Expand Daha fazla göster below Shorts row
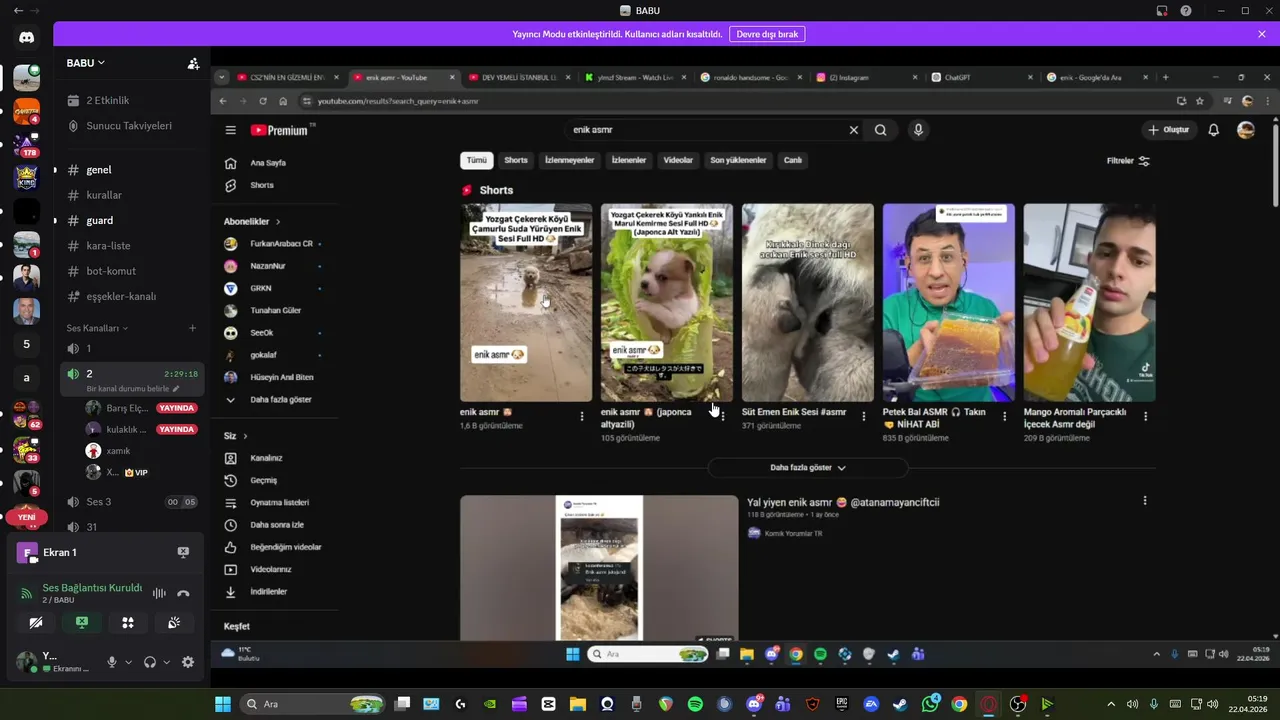 (808, 467)
